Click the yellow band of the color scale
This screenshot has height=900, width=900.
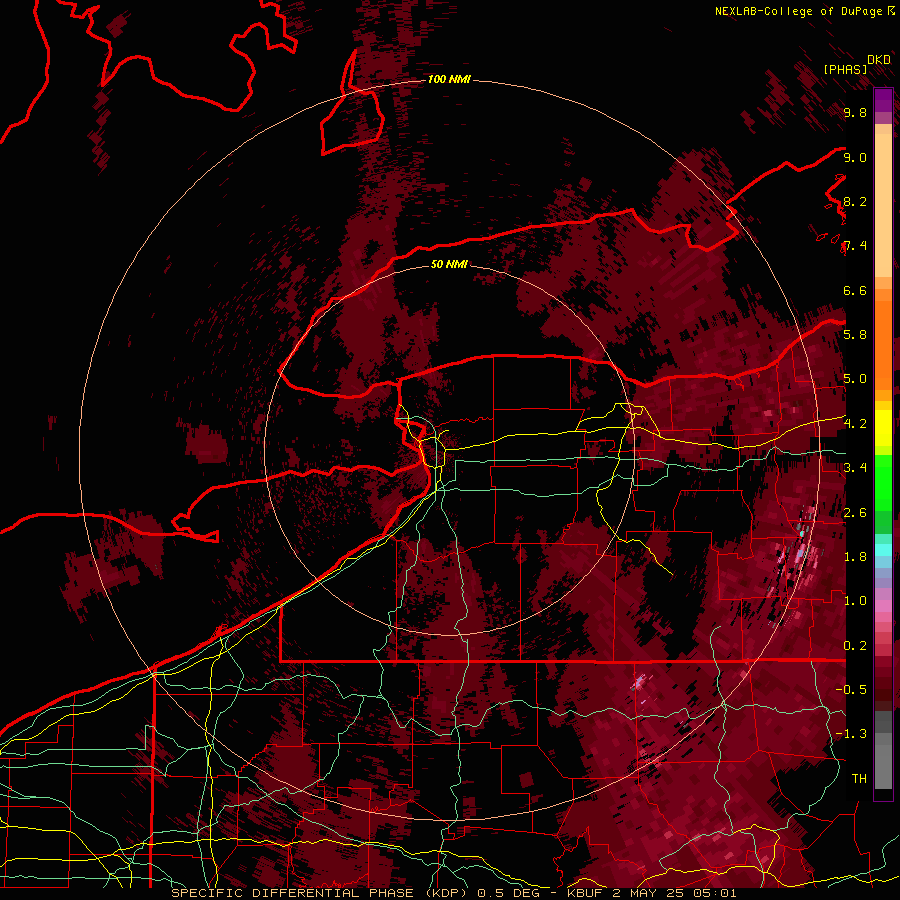tap(883, 427)
